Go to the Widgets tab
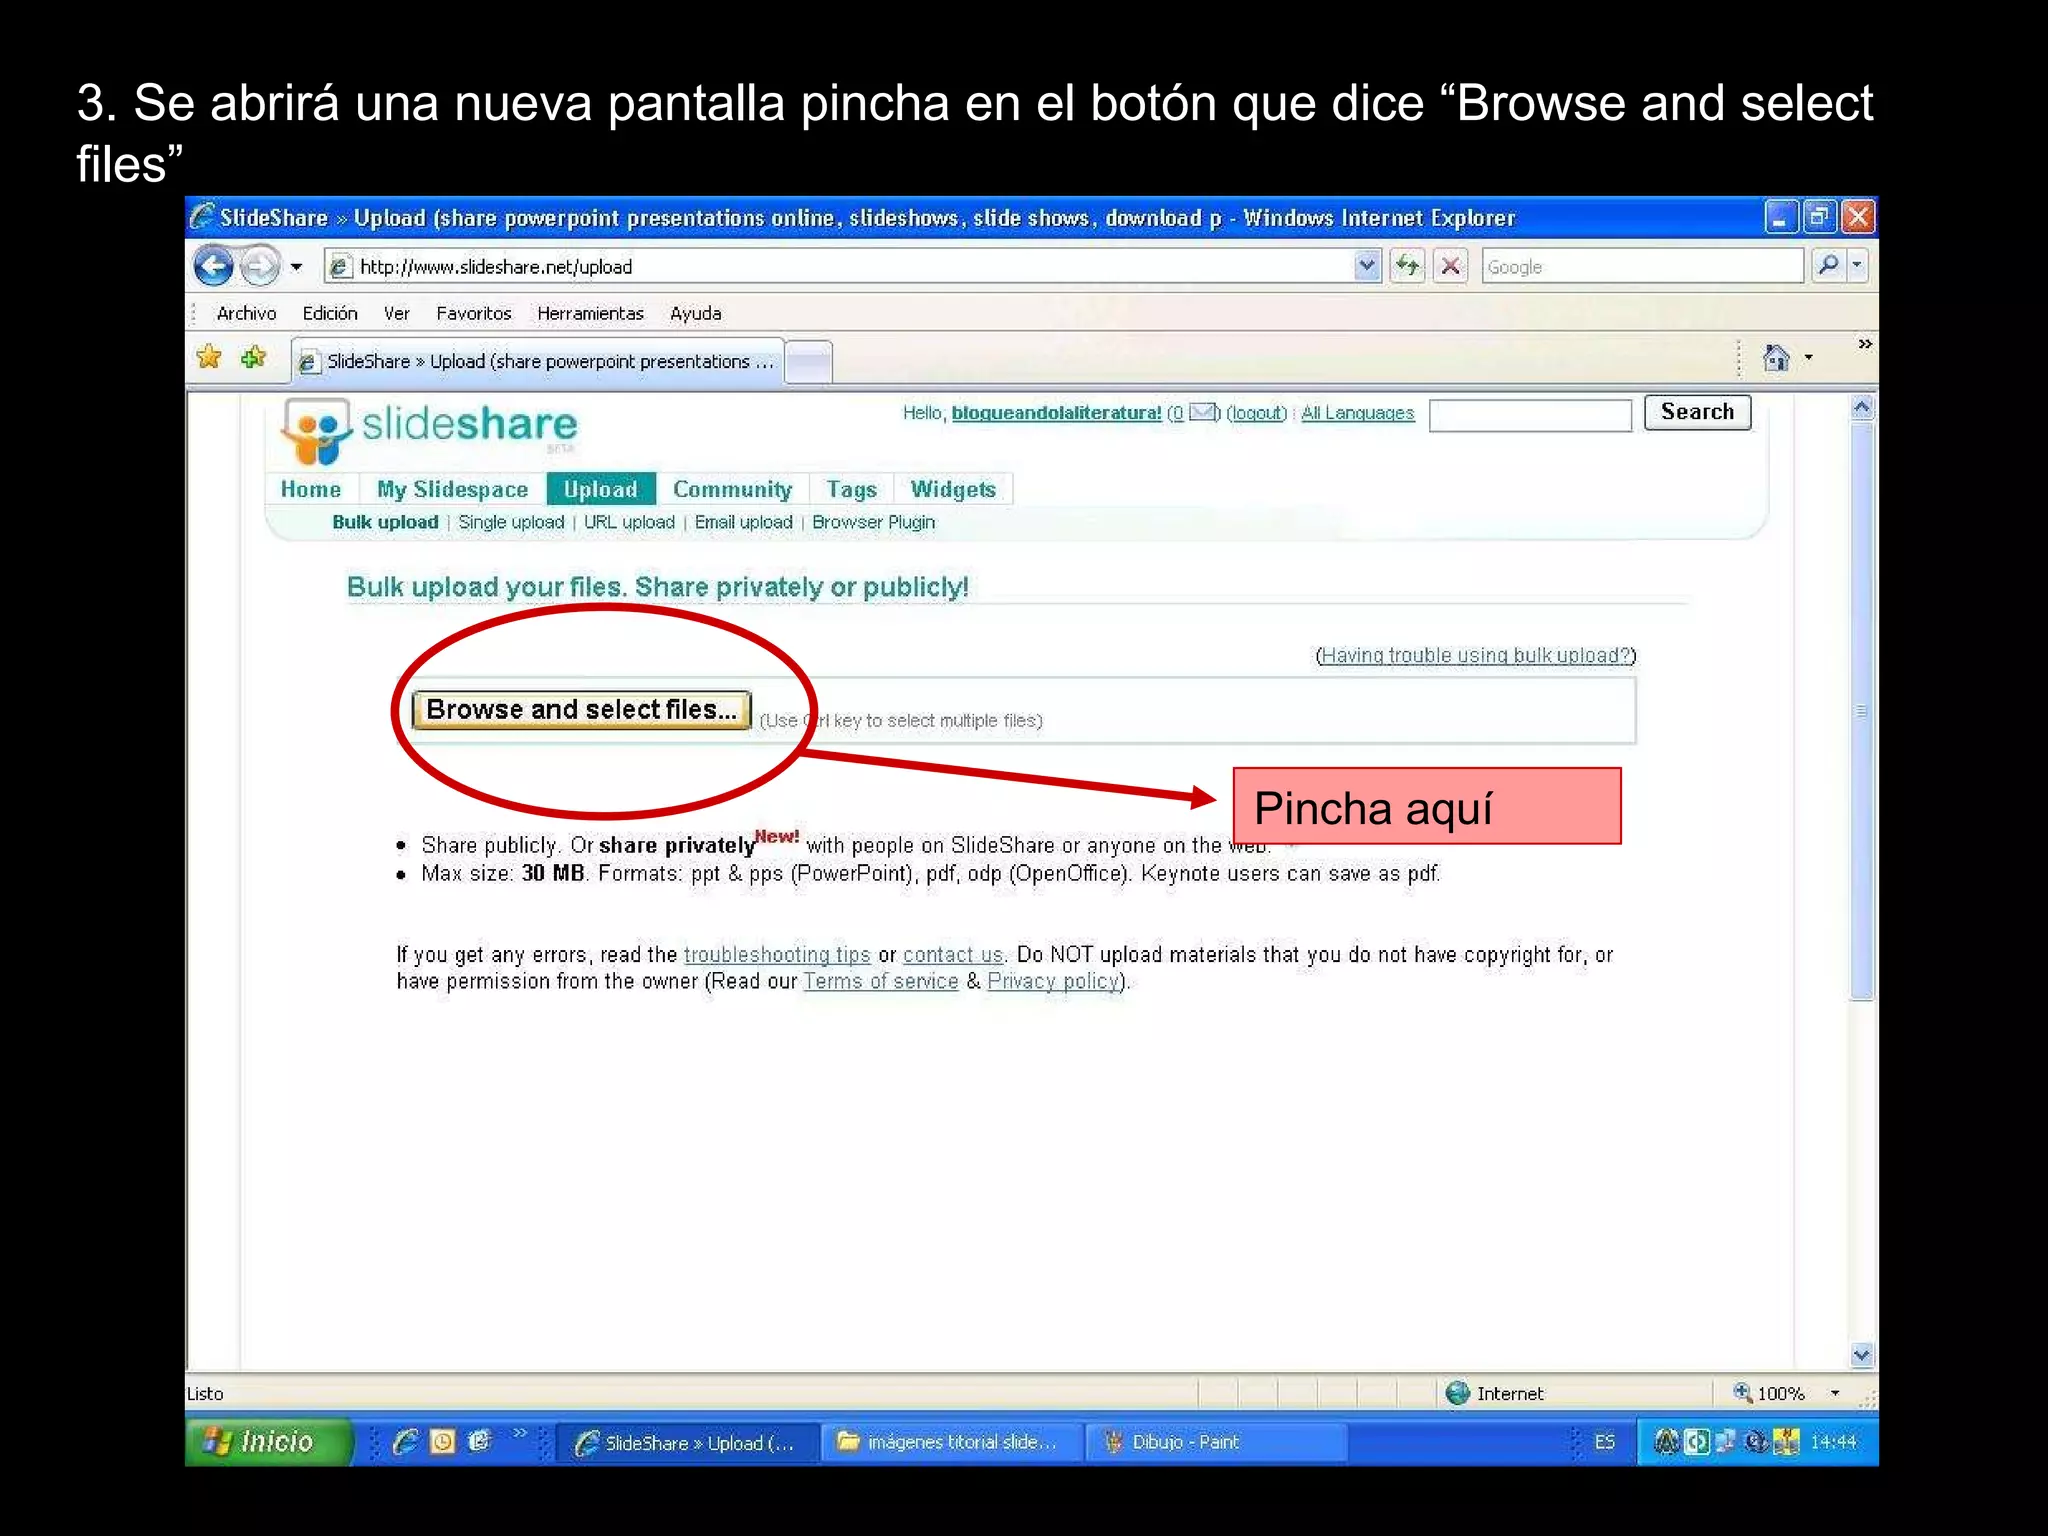Screen dimensions: 2048x1536 coord(952,489)
